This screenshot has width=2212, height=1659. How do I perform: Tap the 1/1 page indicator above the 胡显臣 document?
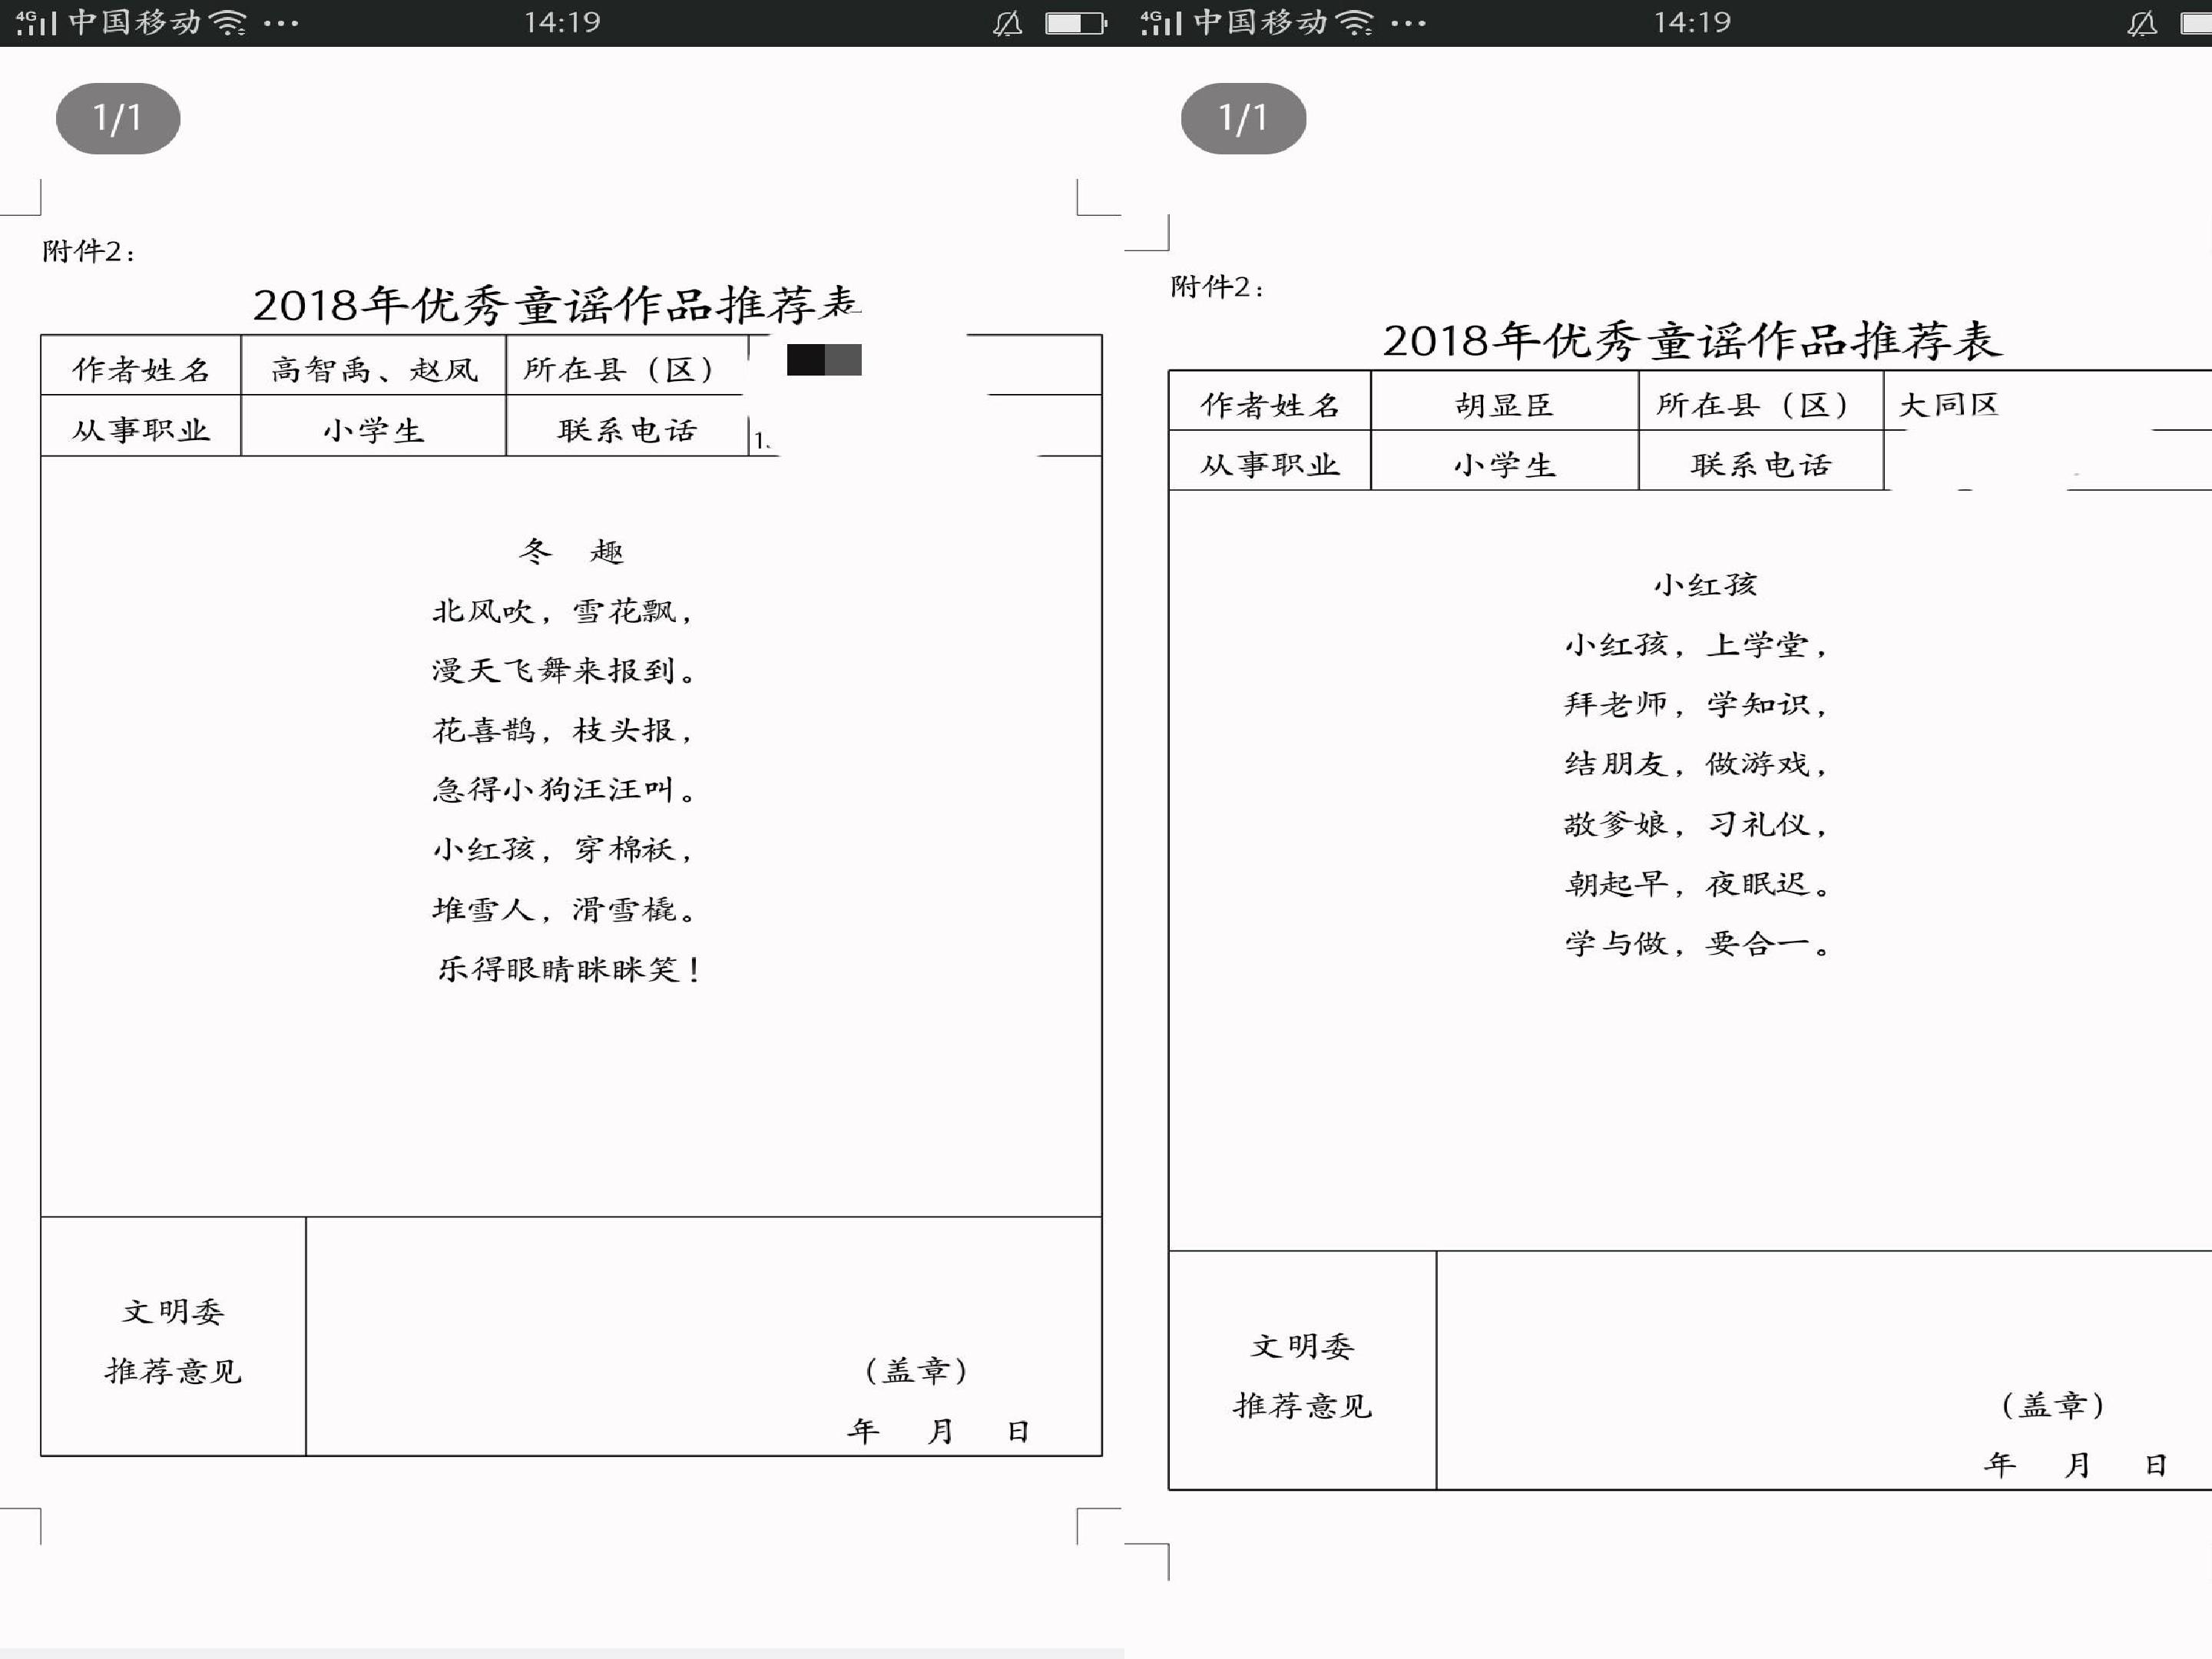pyautogui.click(x=1243, y=118)
